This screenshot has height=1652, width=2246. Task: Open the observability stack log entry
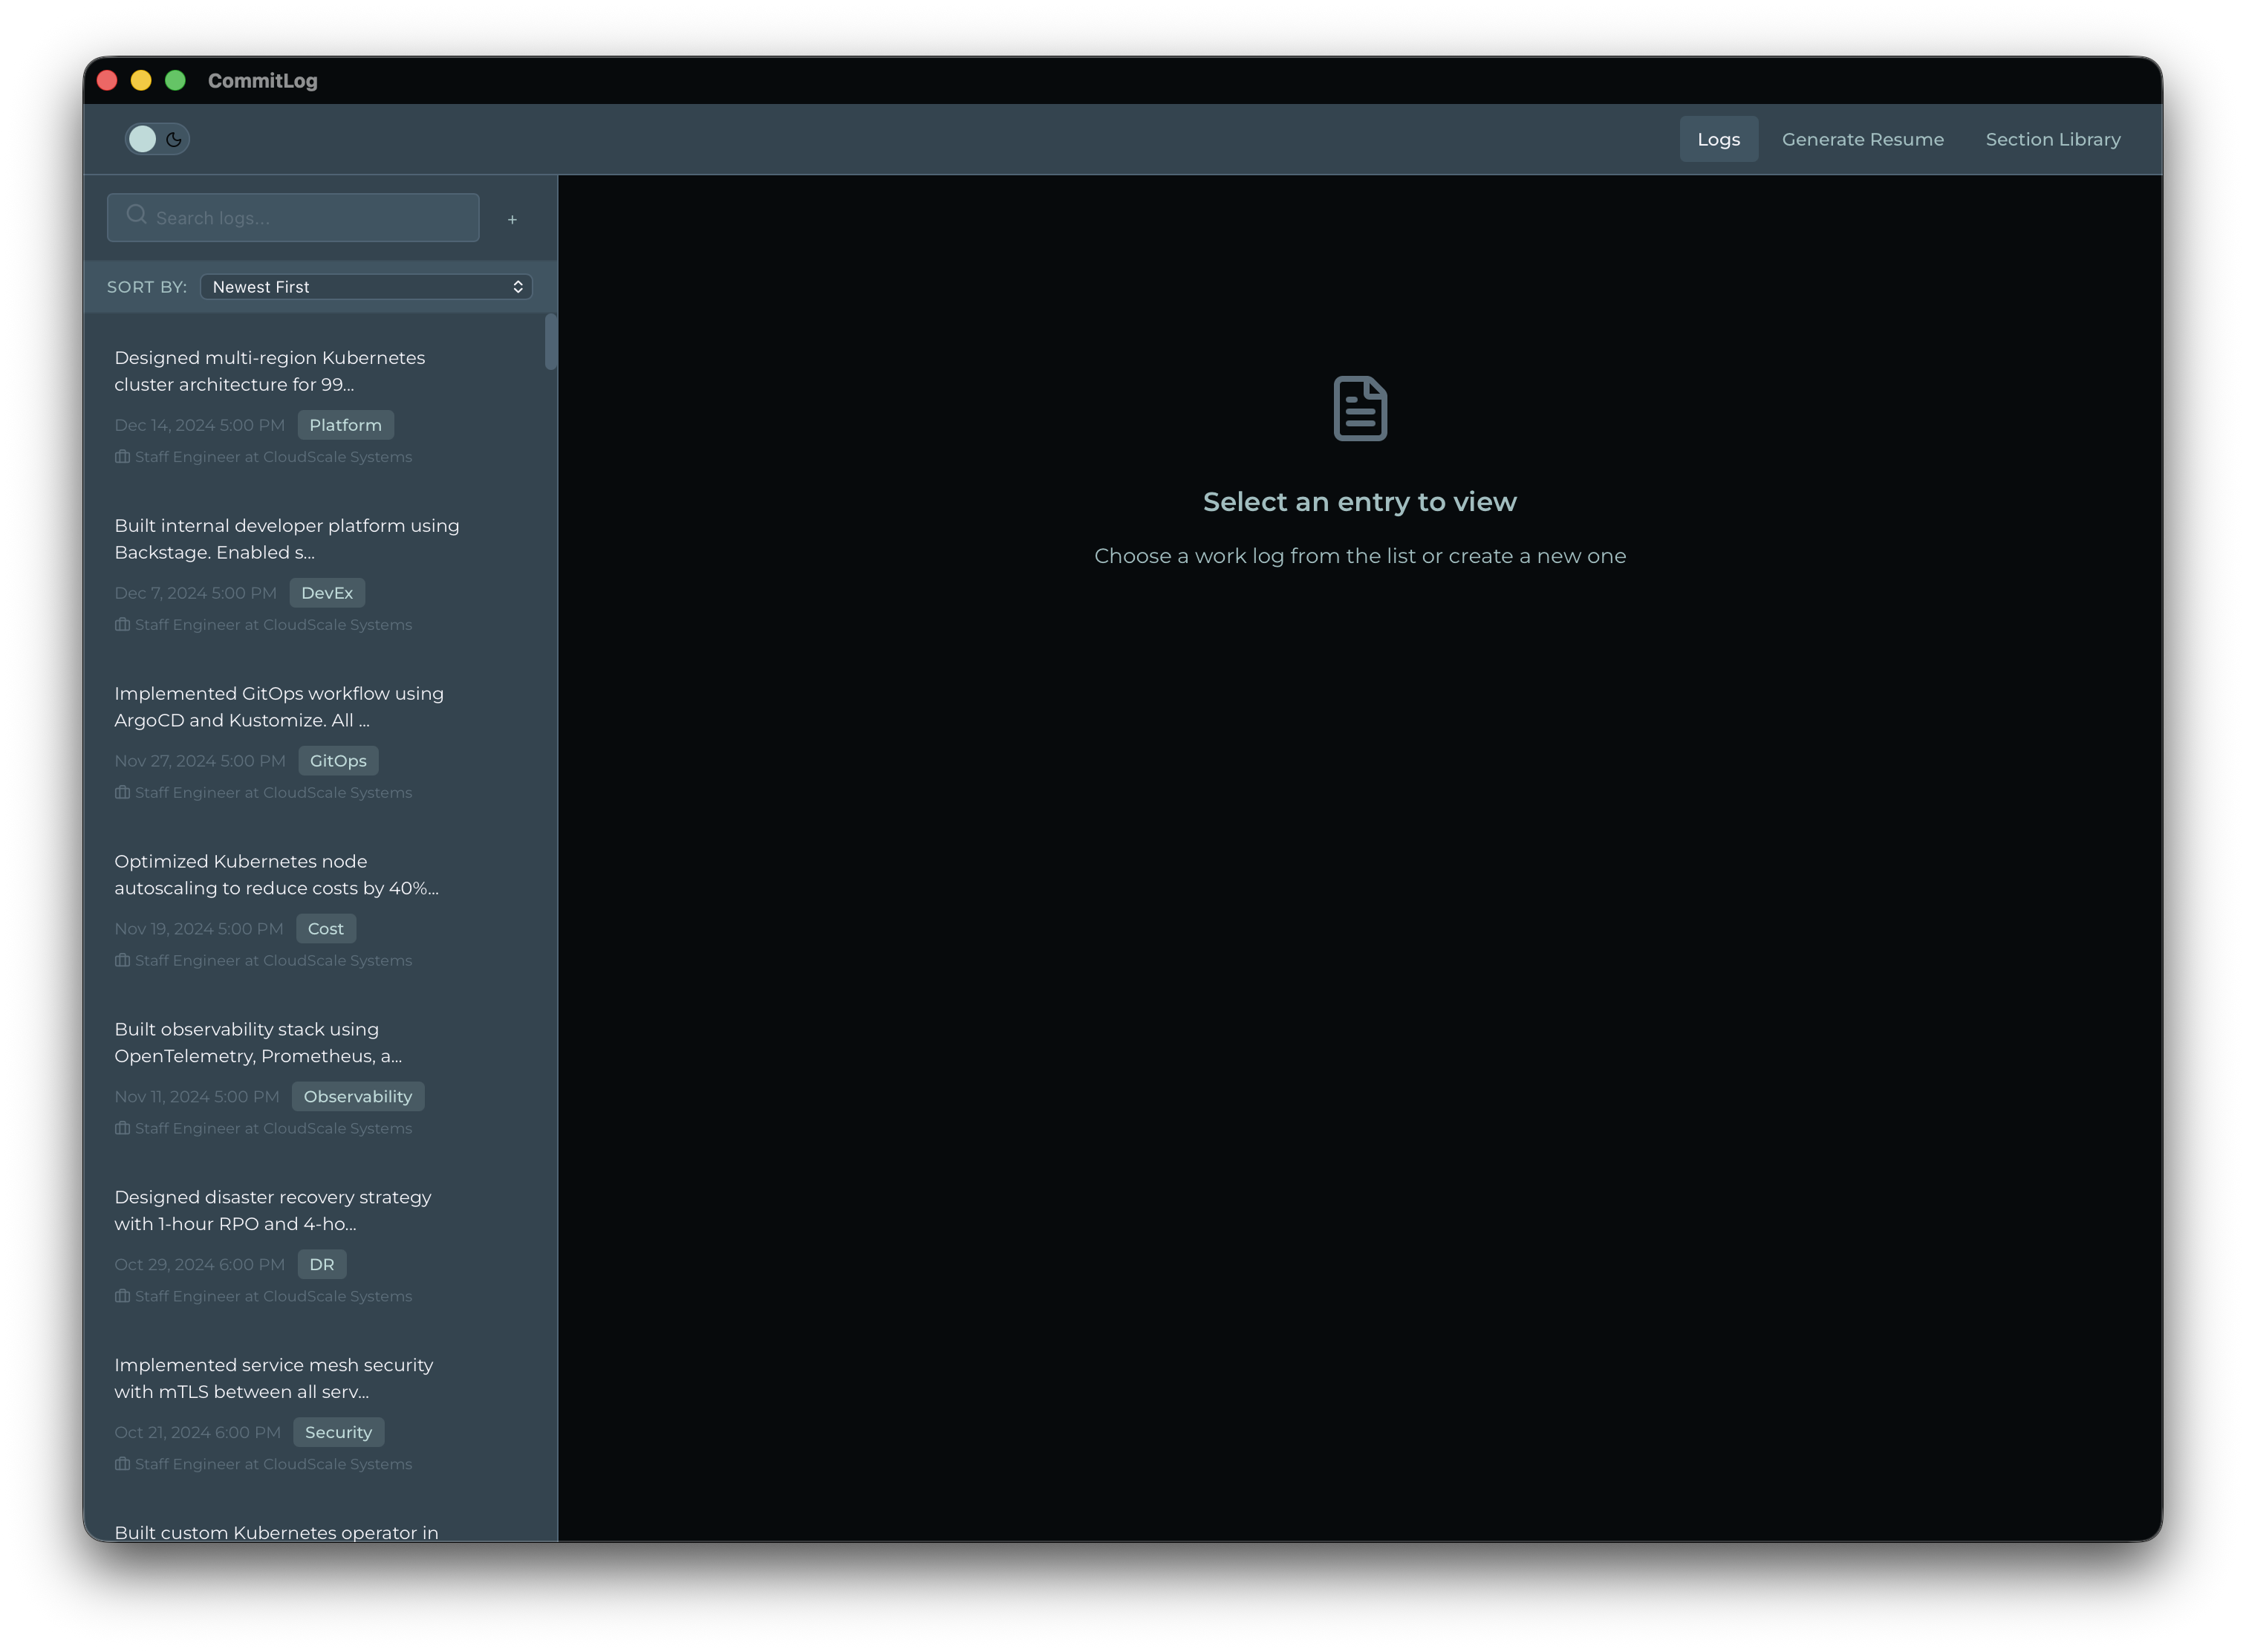pos(280,1042)
